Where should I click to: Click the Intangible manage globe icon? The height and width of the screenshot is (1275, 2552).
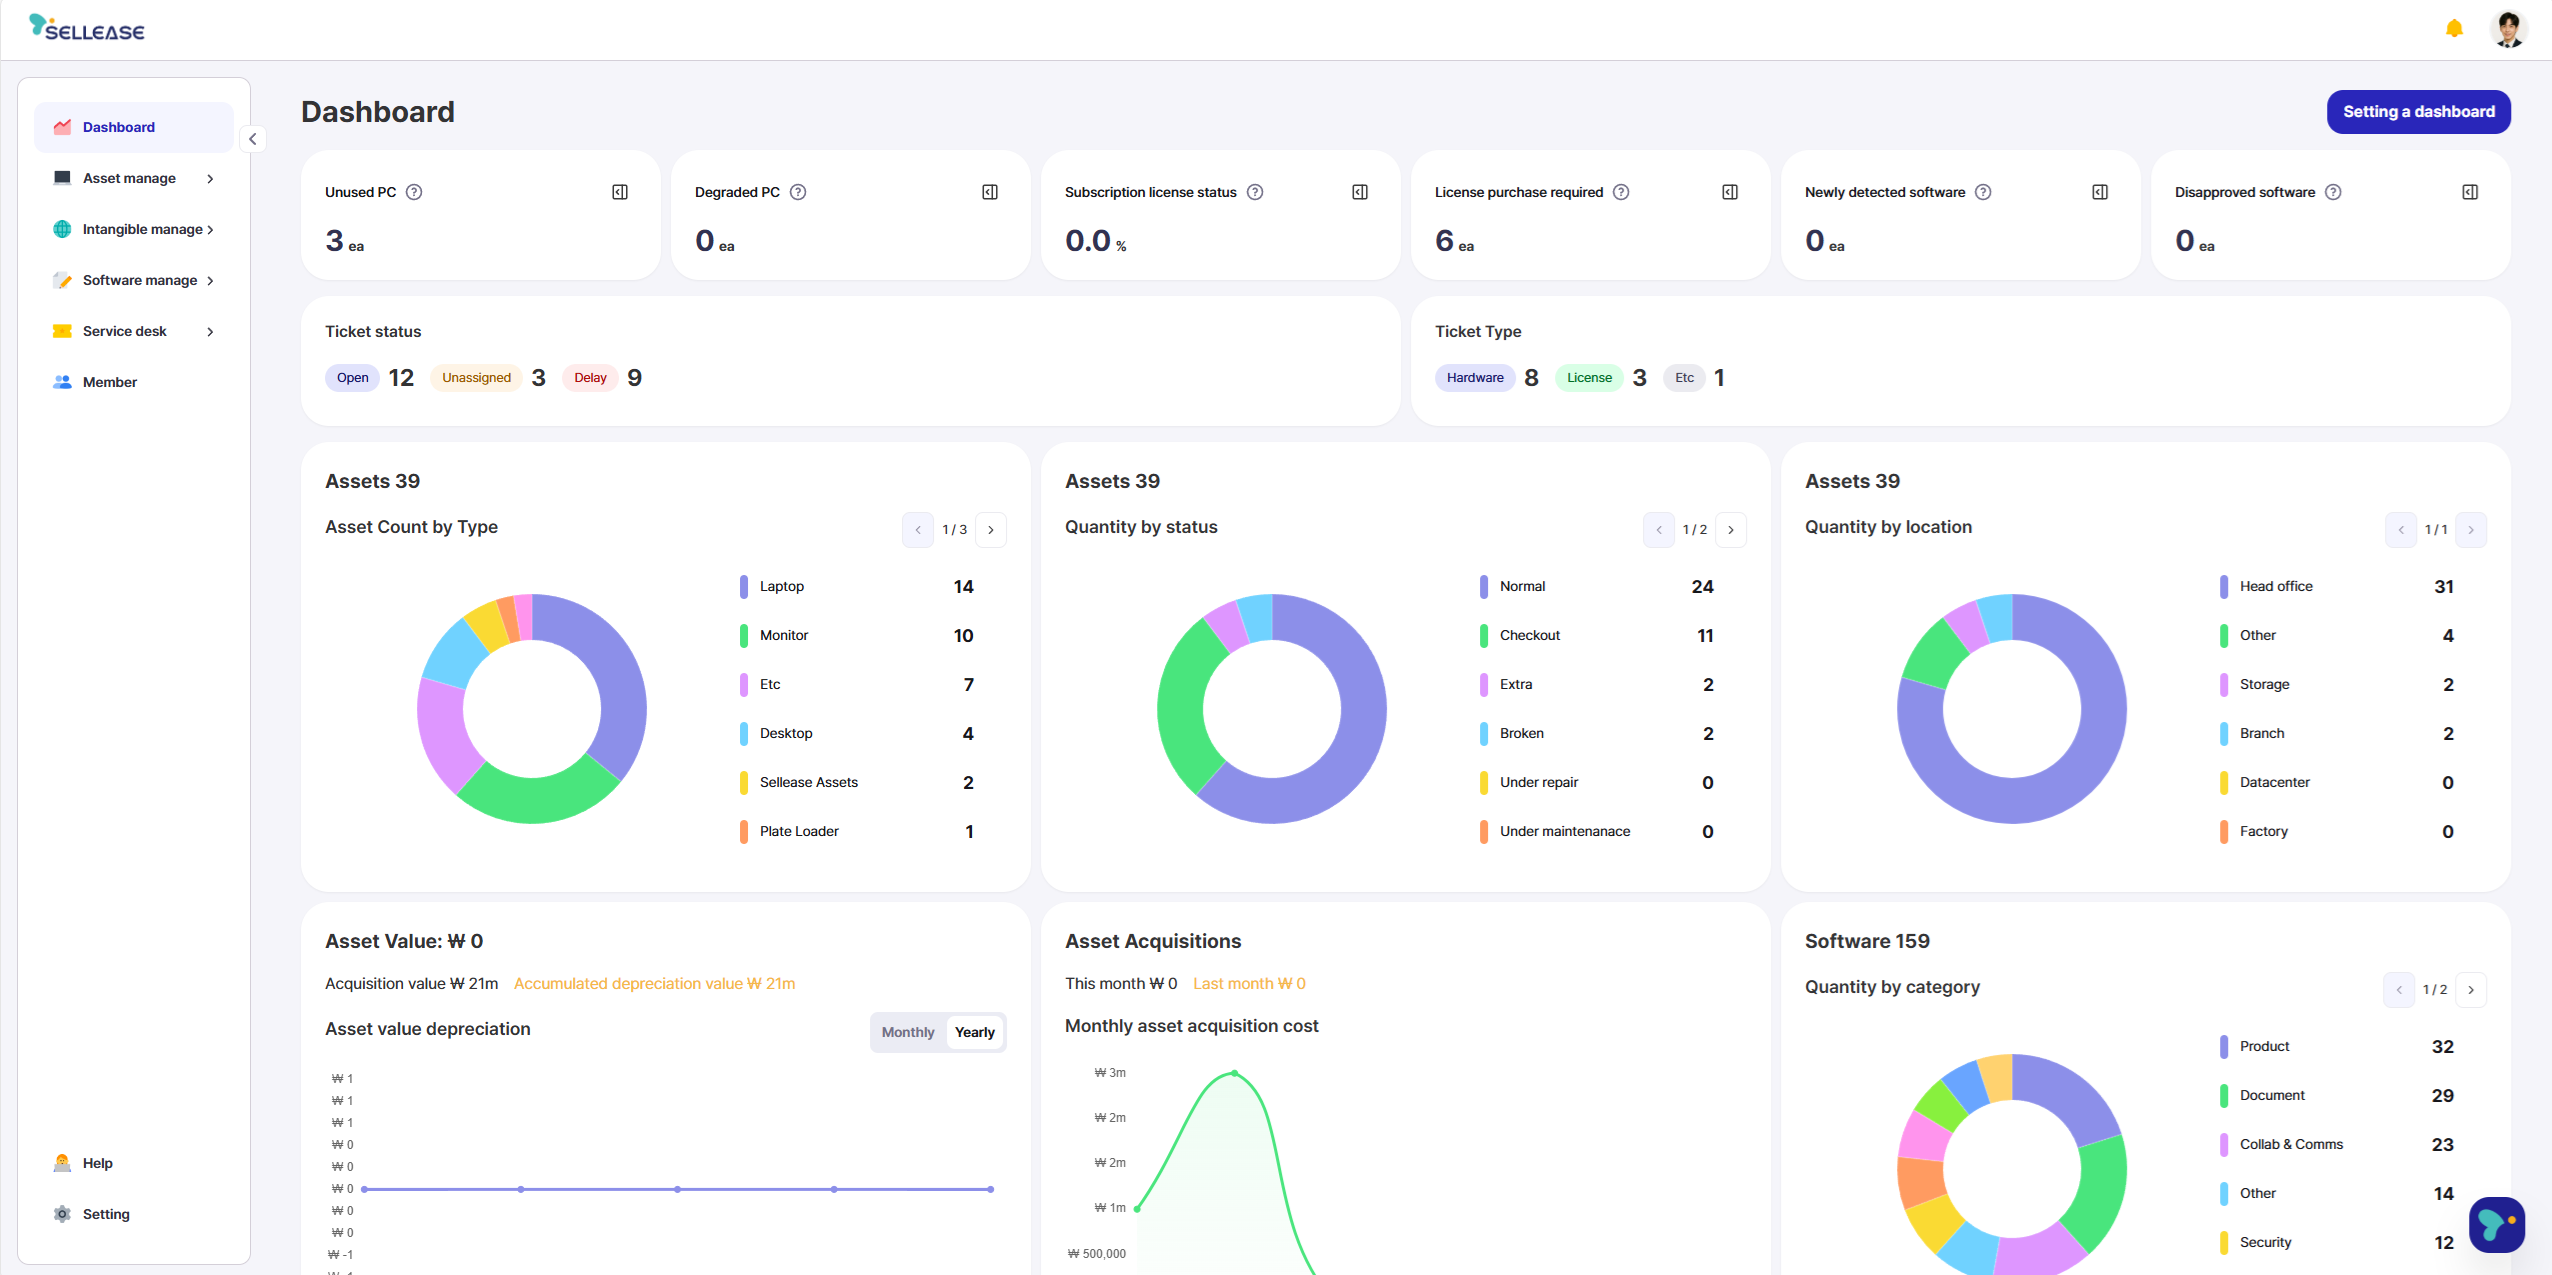(62, 229)
